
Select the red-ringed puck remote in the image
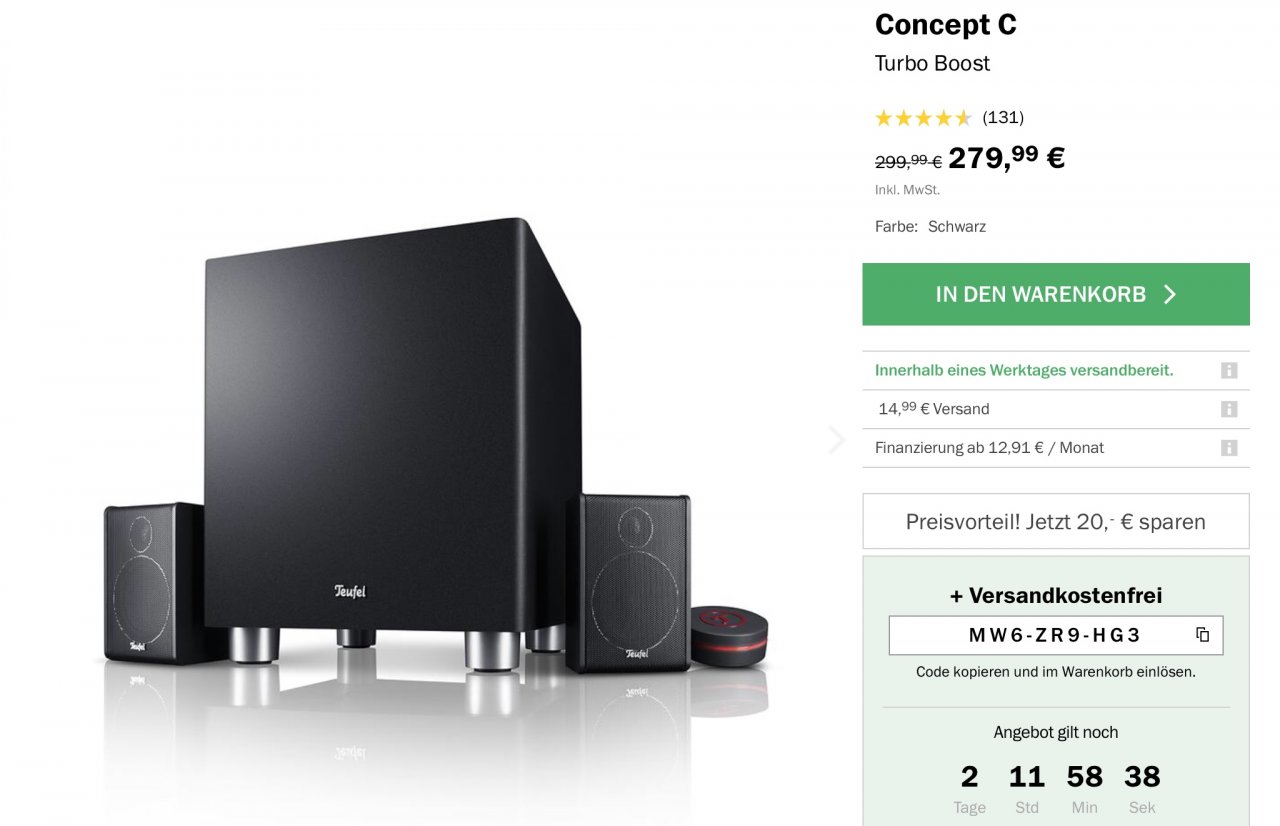pos(729,633)
